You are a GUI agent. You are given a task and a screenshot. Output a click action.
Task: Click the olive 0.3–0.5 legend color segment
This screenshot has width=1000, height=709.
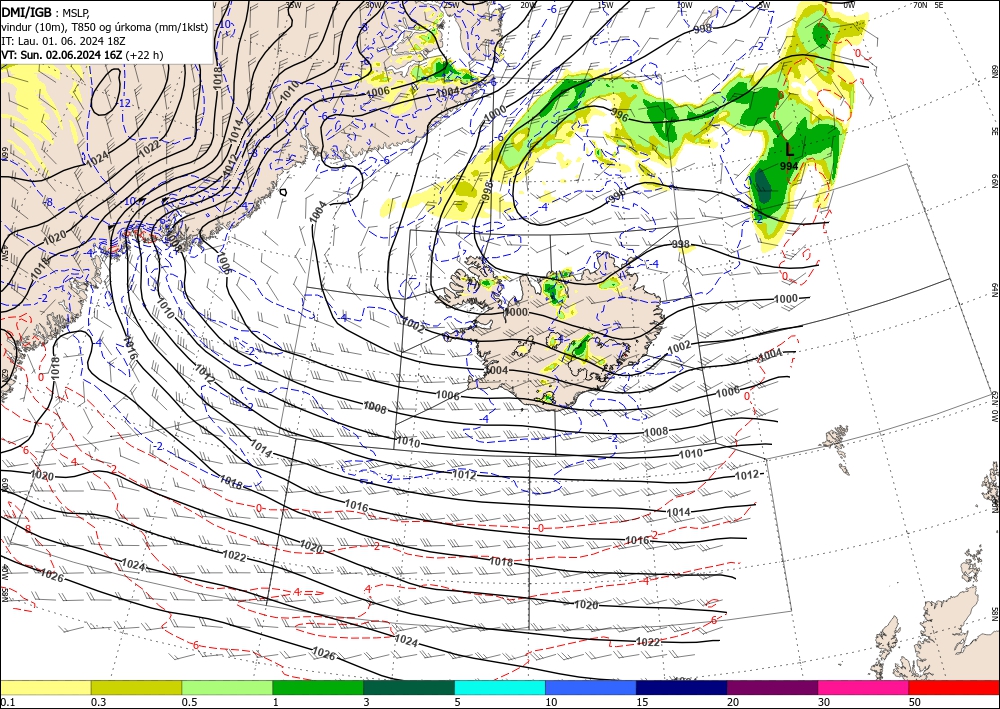tap(136, 687)
